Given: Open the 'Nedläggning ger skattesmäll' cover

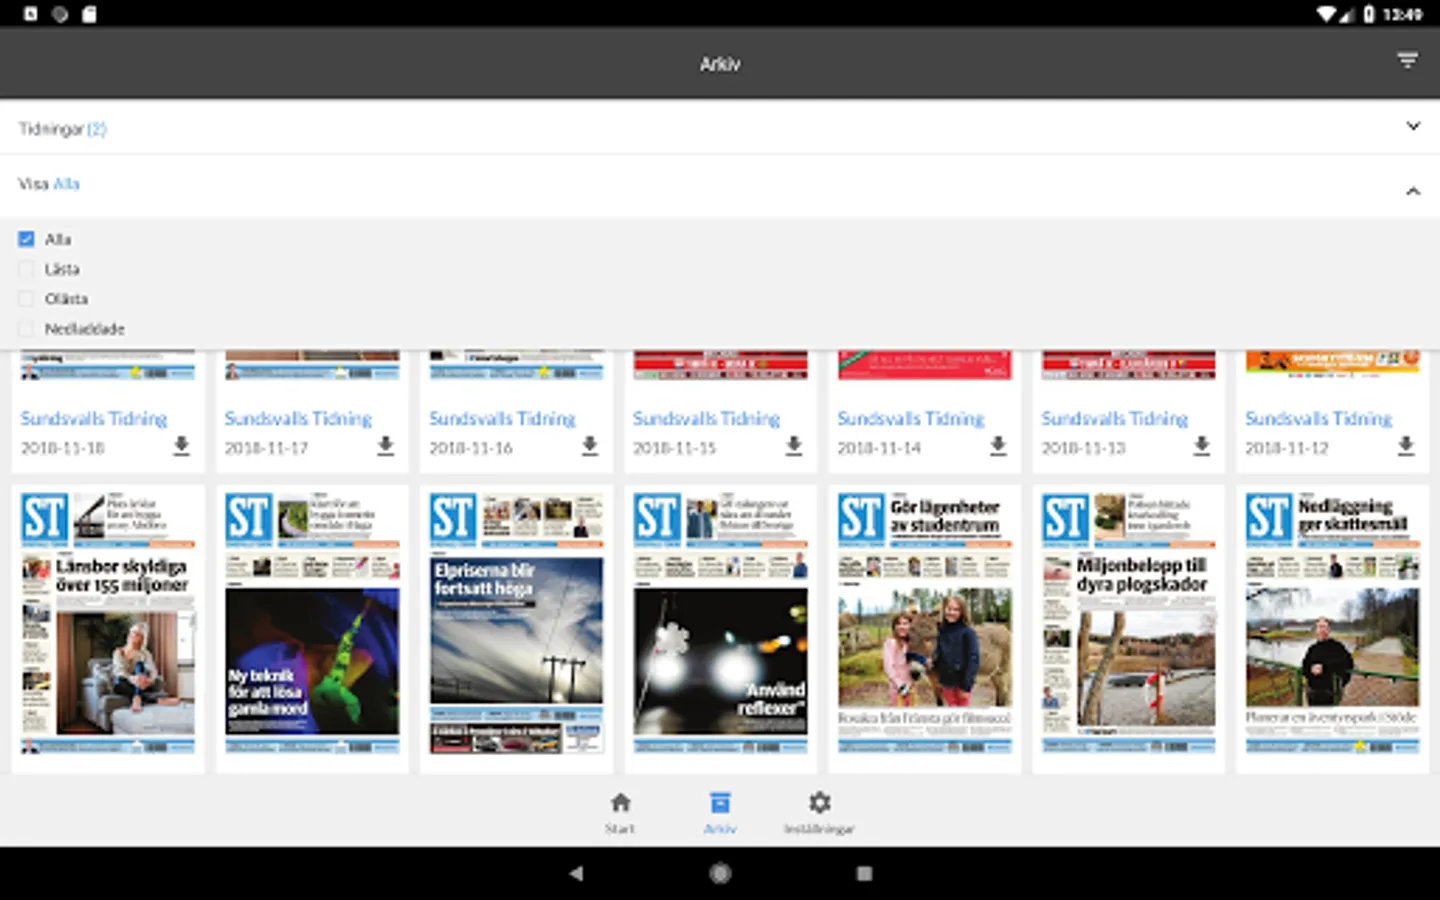Looking at the screenshot, I should coord(1332,623).
